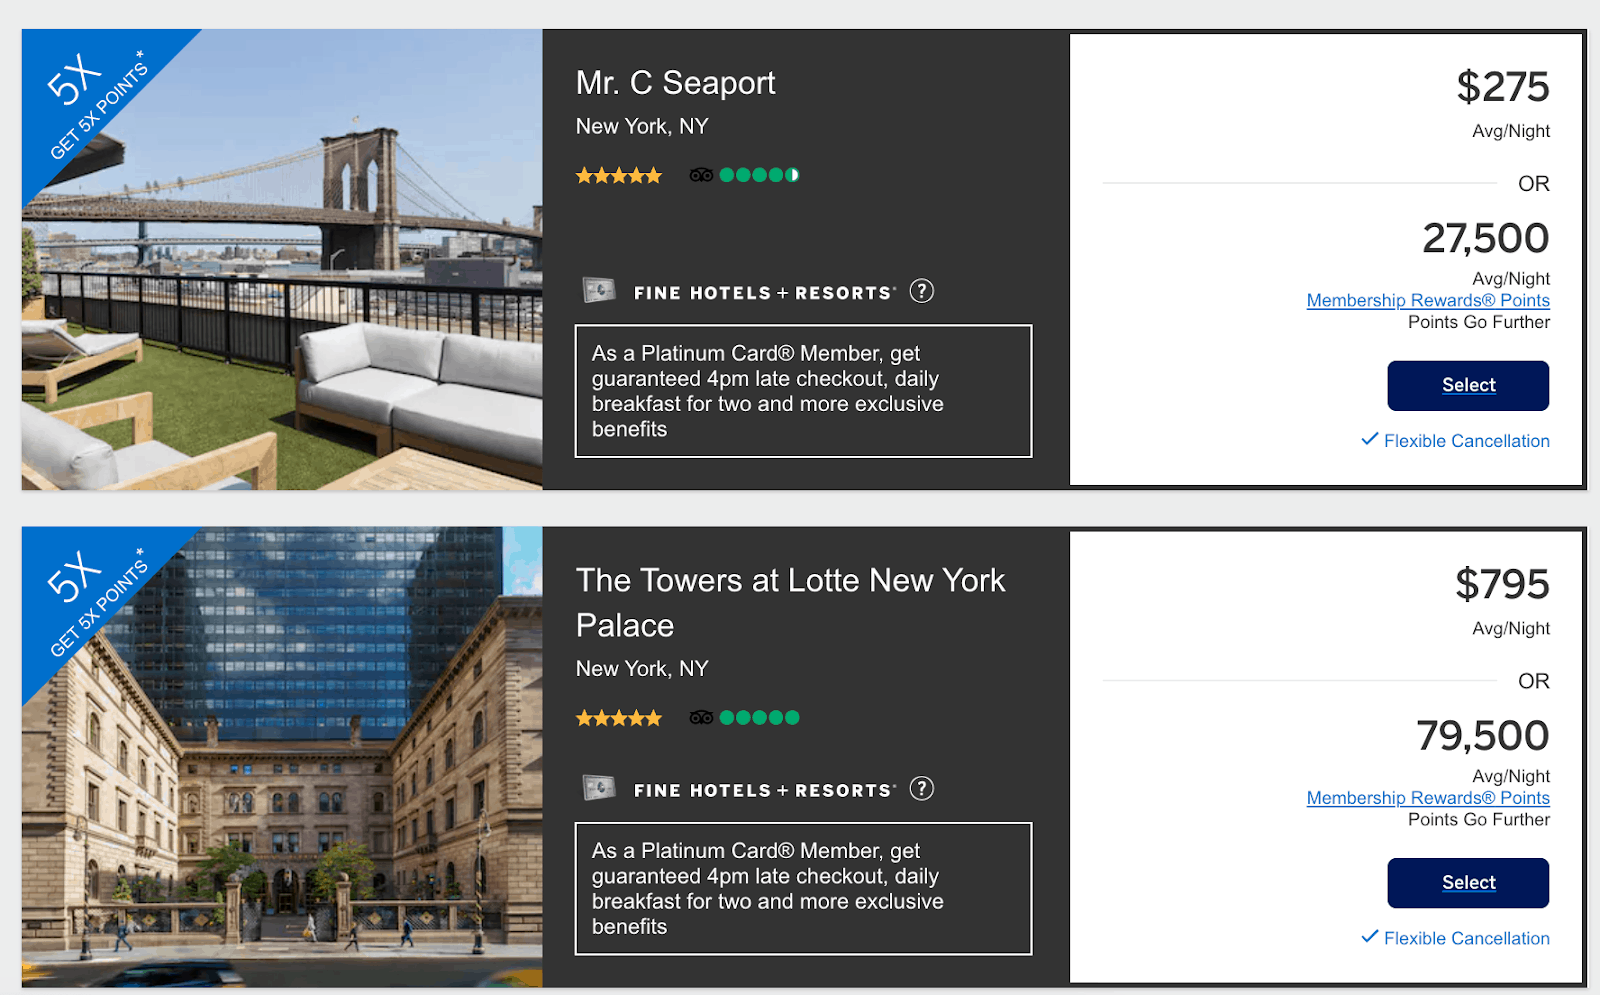Screen dimensions: 1600x995
Task: Click Platinum Card benefits box for Mr. C Seaport
Action: (x=803, y=391)
